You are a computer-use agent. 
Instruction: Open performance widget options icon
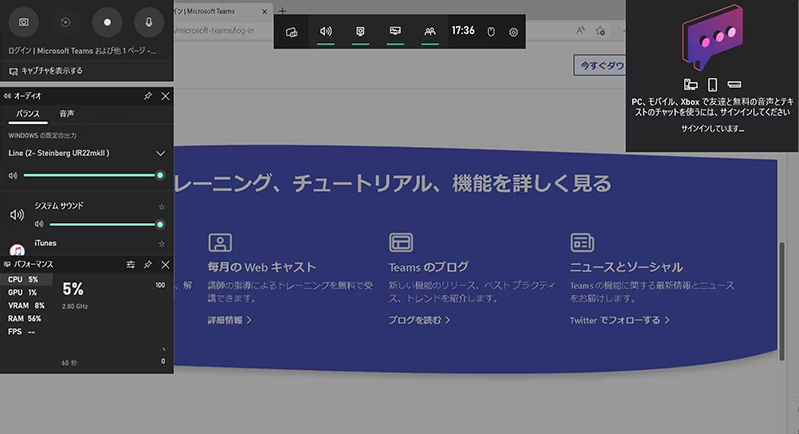click(130, 265)
